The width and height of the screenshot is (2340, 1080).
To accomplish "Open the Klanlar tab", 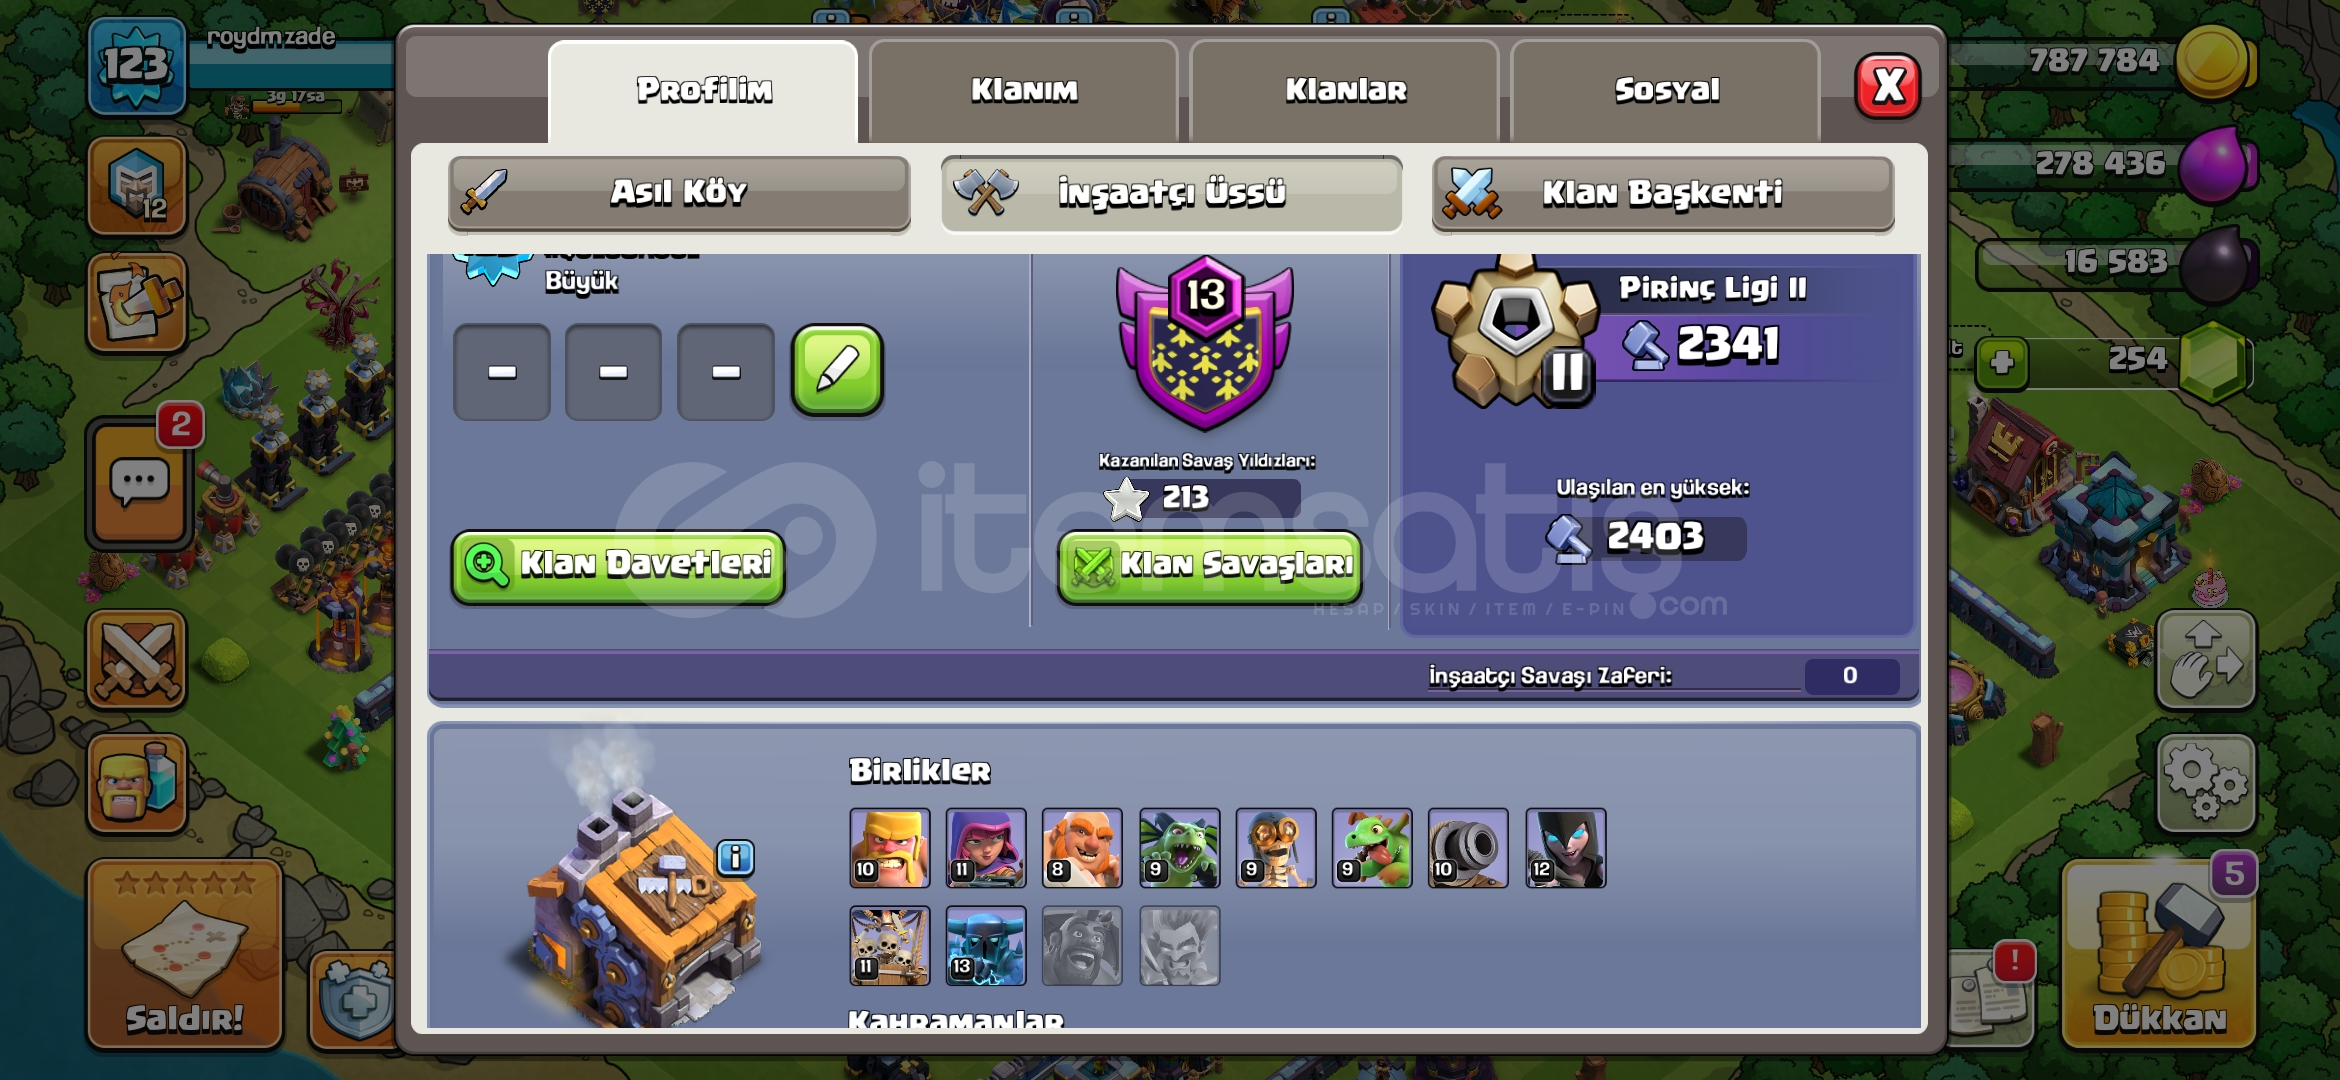I will point(1345,90).
